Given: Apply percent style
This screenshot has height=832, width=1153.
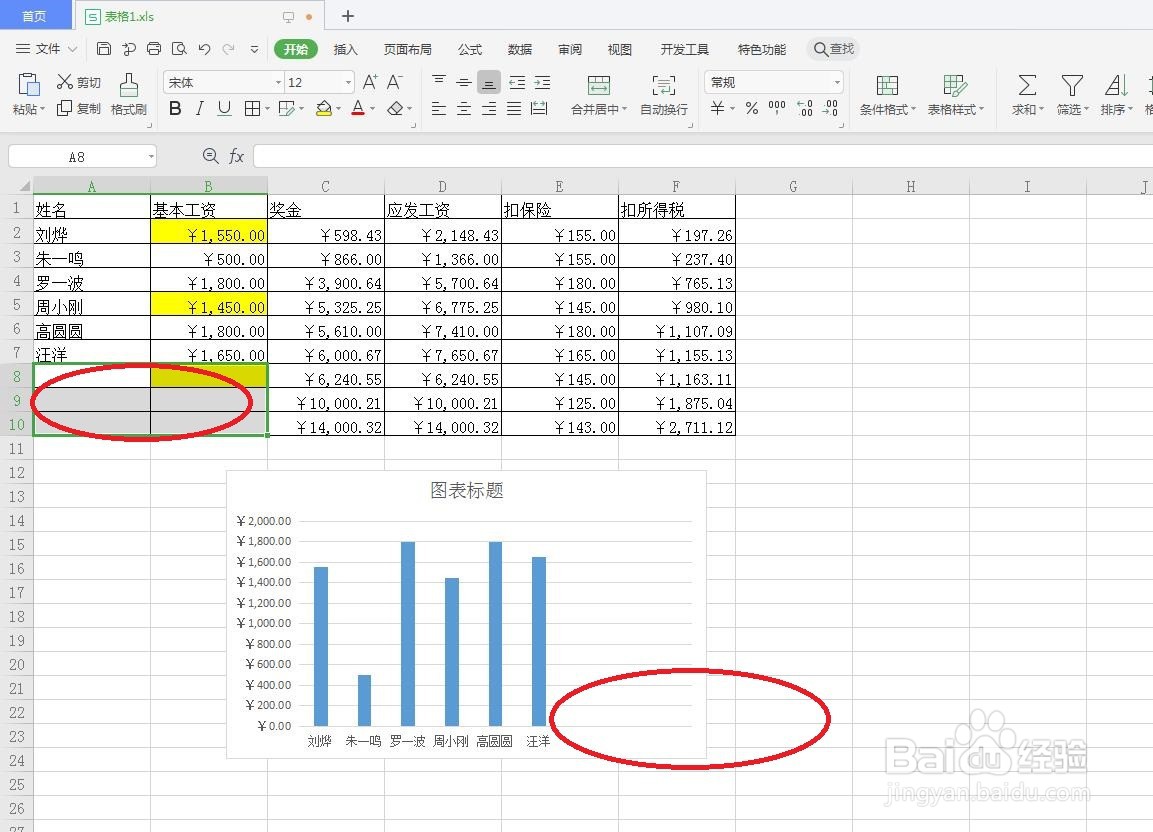Looking at the screenshot, I should (x=752, y=109).
